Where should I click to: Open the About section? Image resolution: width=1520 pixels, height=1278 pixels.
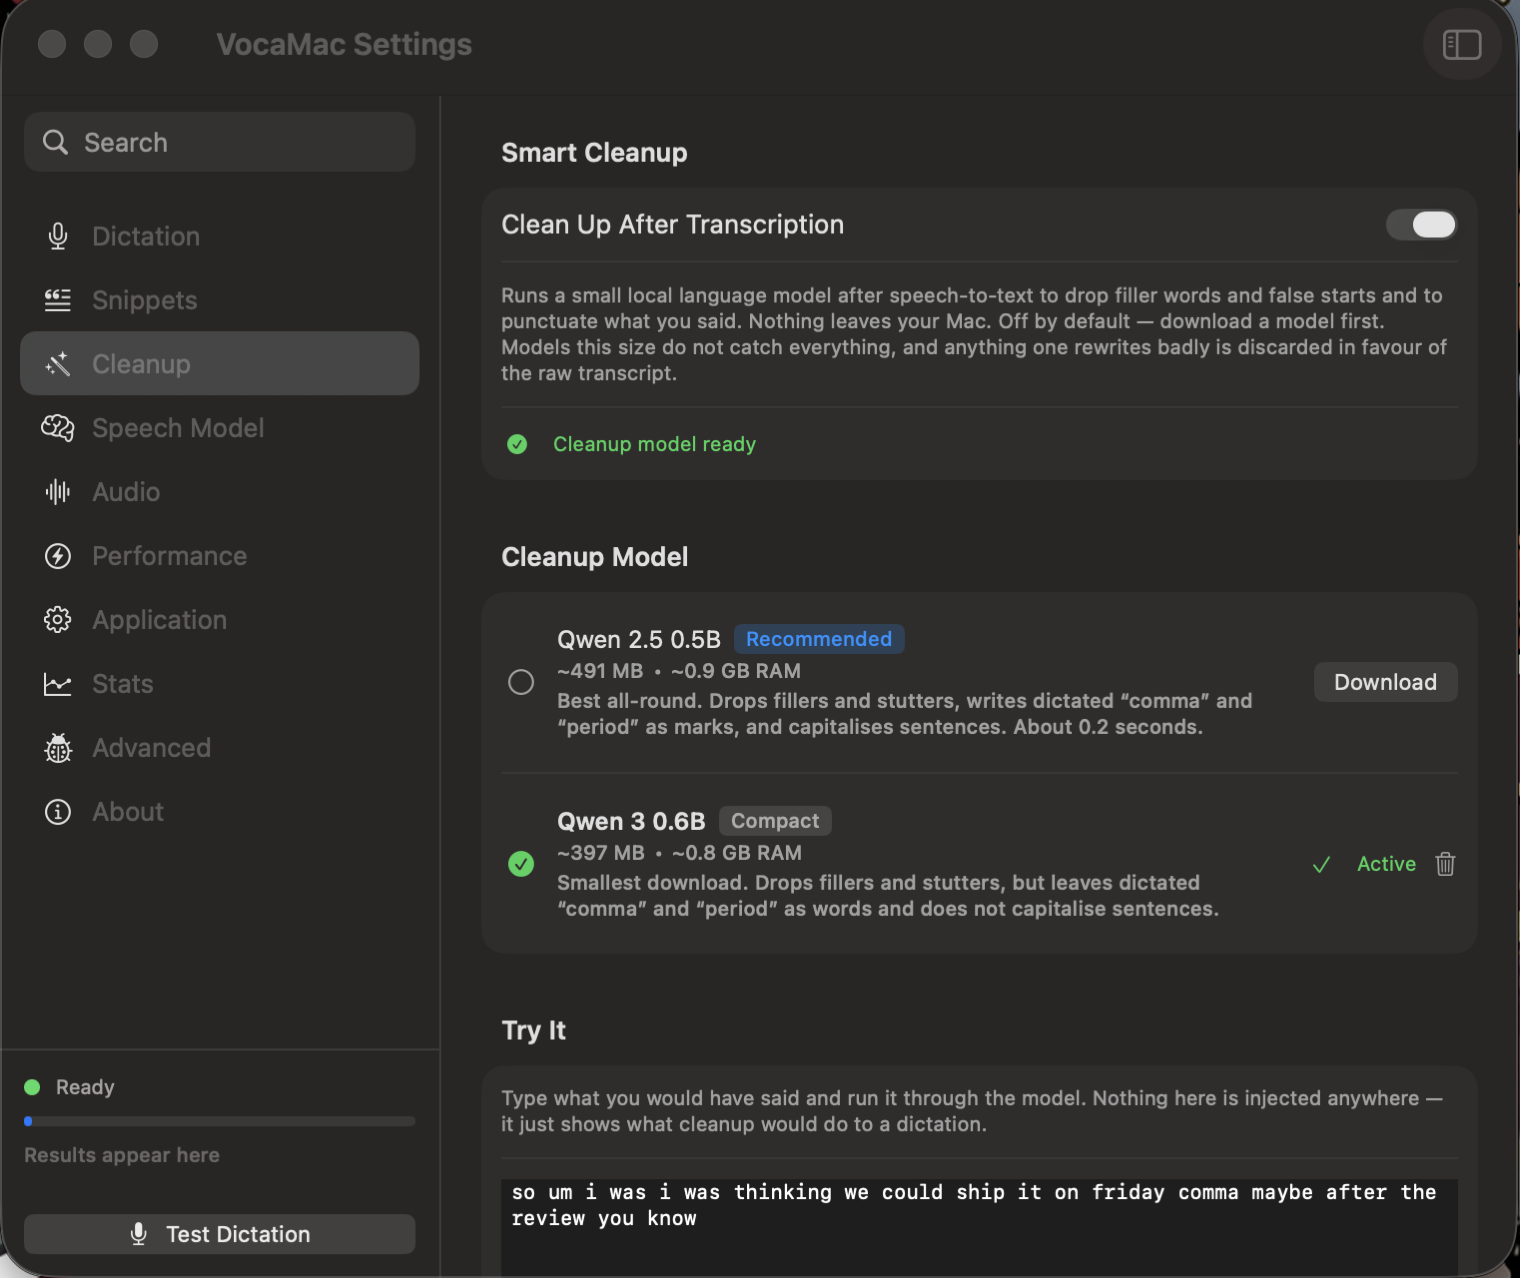(x=220, y=812)
